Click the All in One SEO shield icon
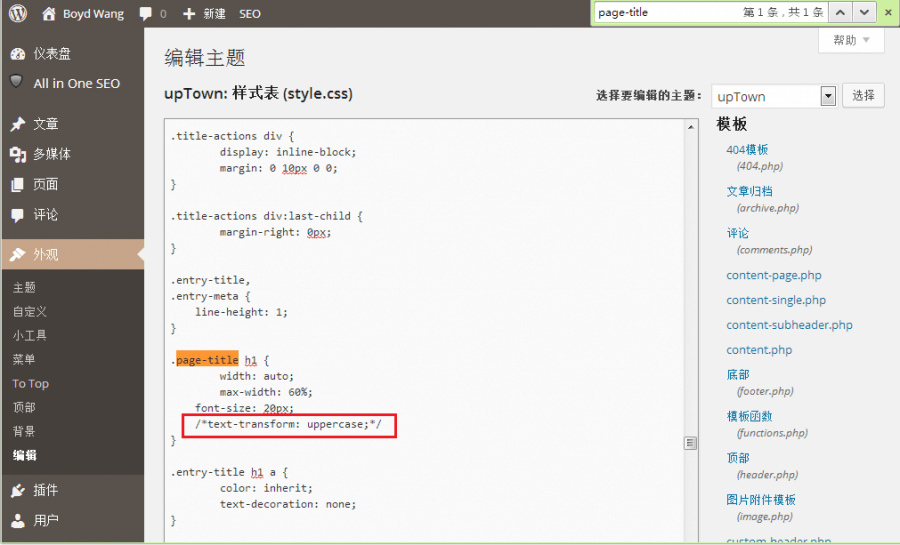Viewport: 900px width, 545px height. 17,82
